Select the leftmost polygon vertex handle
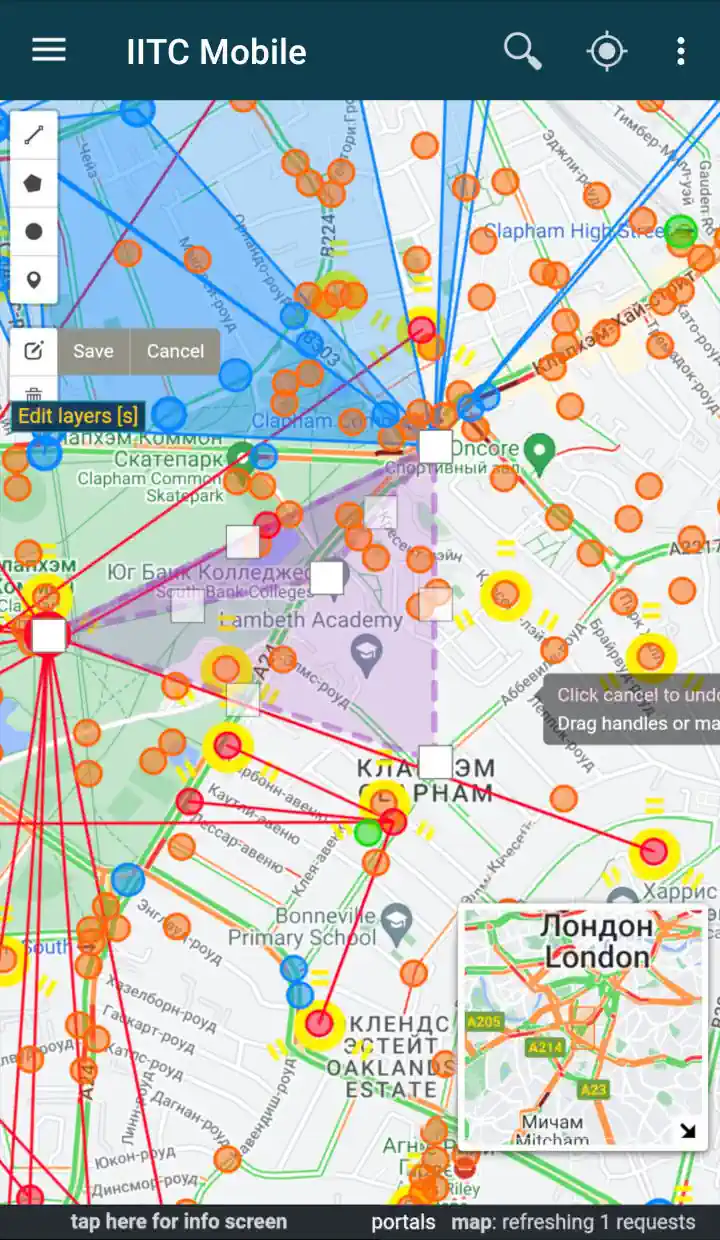This screenshot has height=1240, width=720. (48, 635)
